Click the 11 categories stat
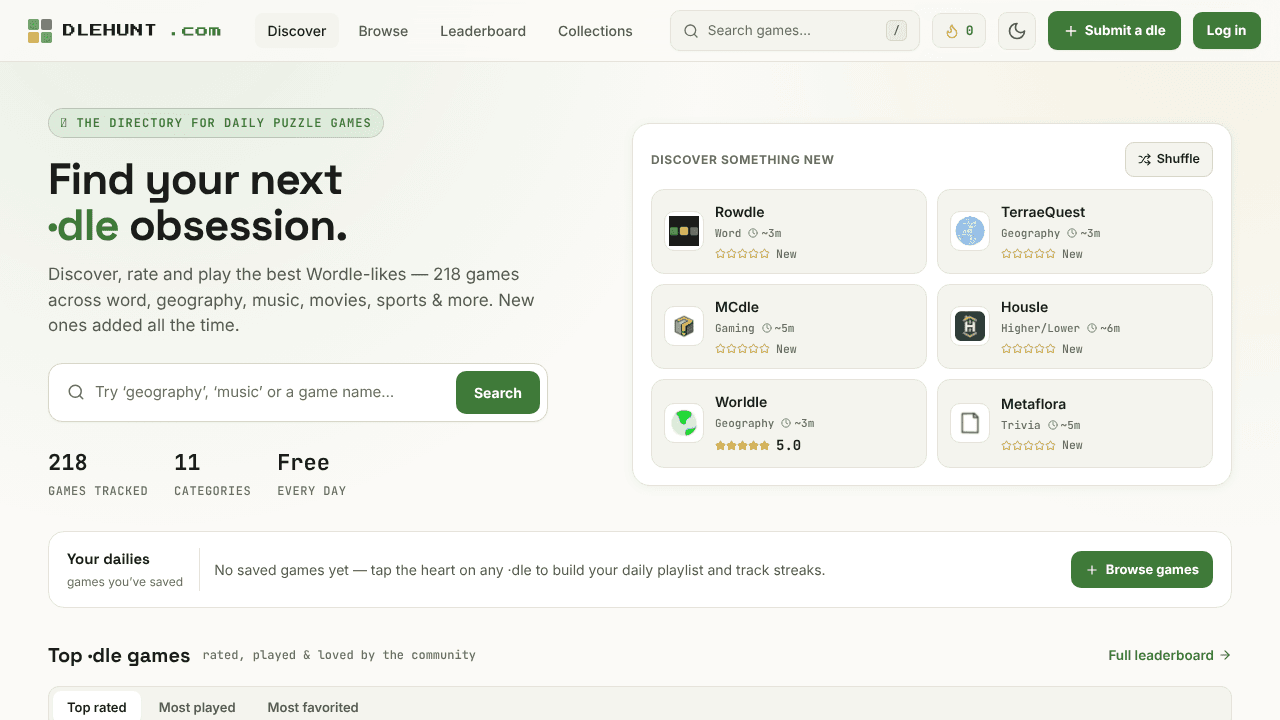Screen dimensions: 1280x720 click(212, 474)
